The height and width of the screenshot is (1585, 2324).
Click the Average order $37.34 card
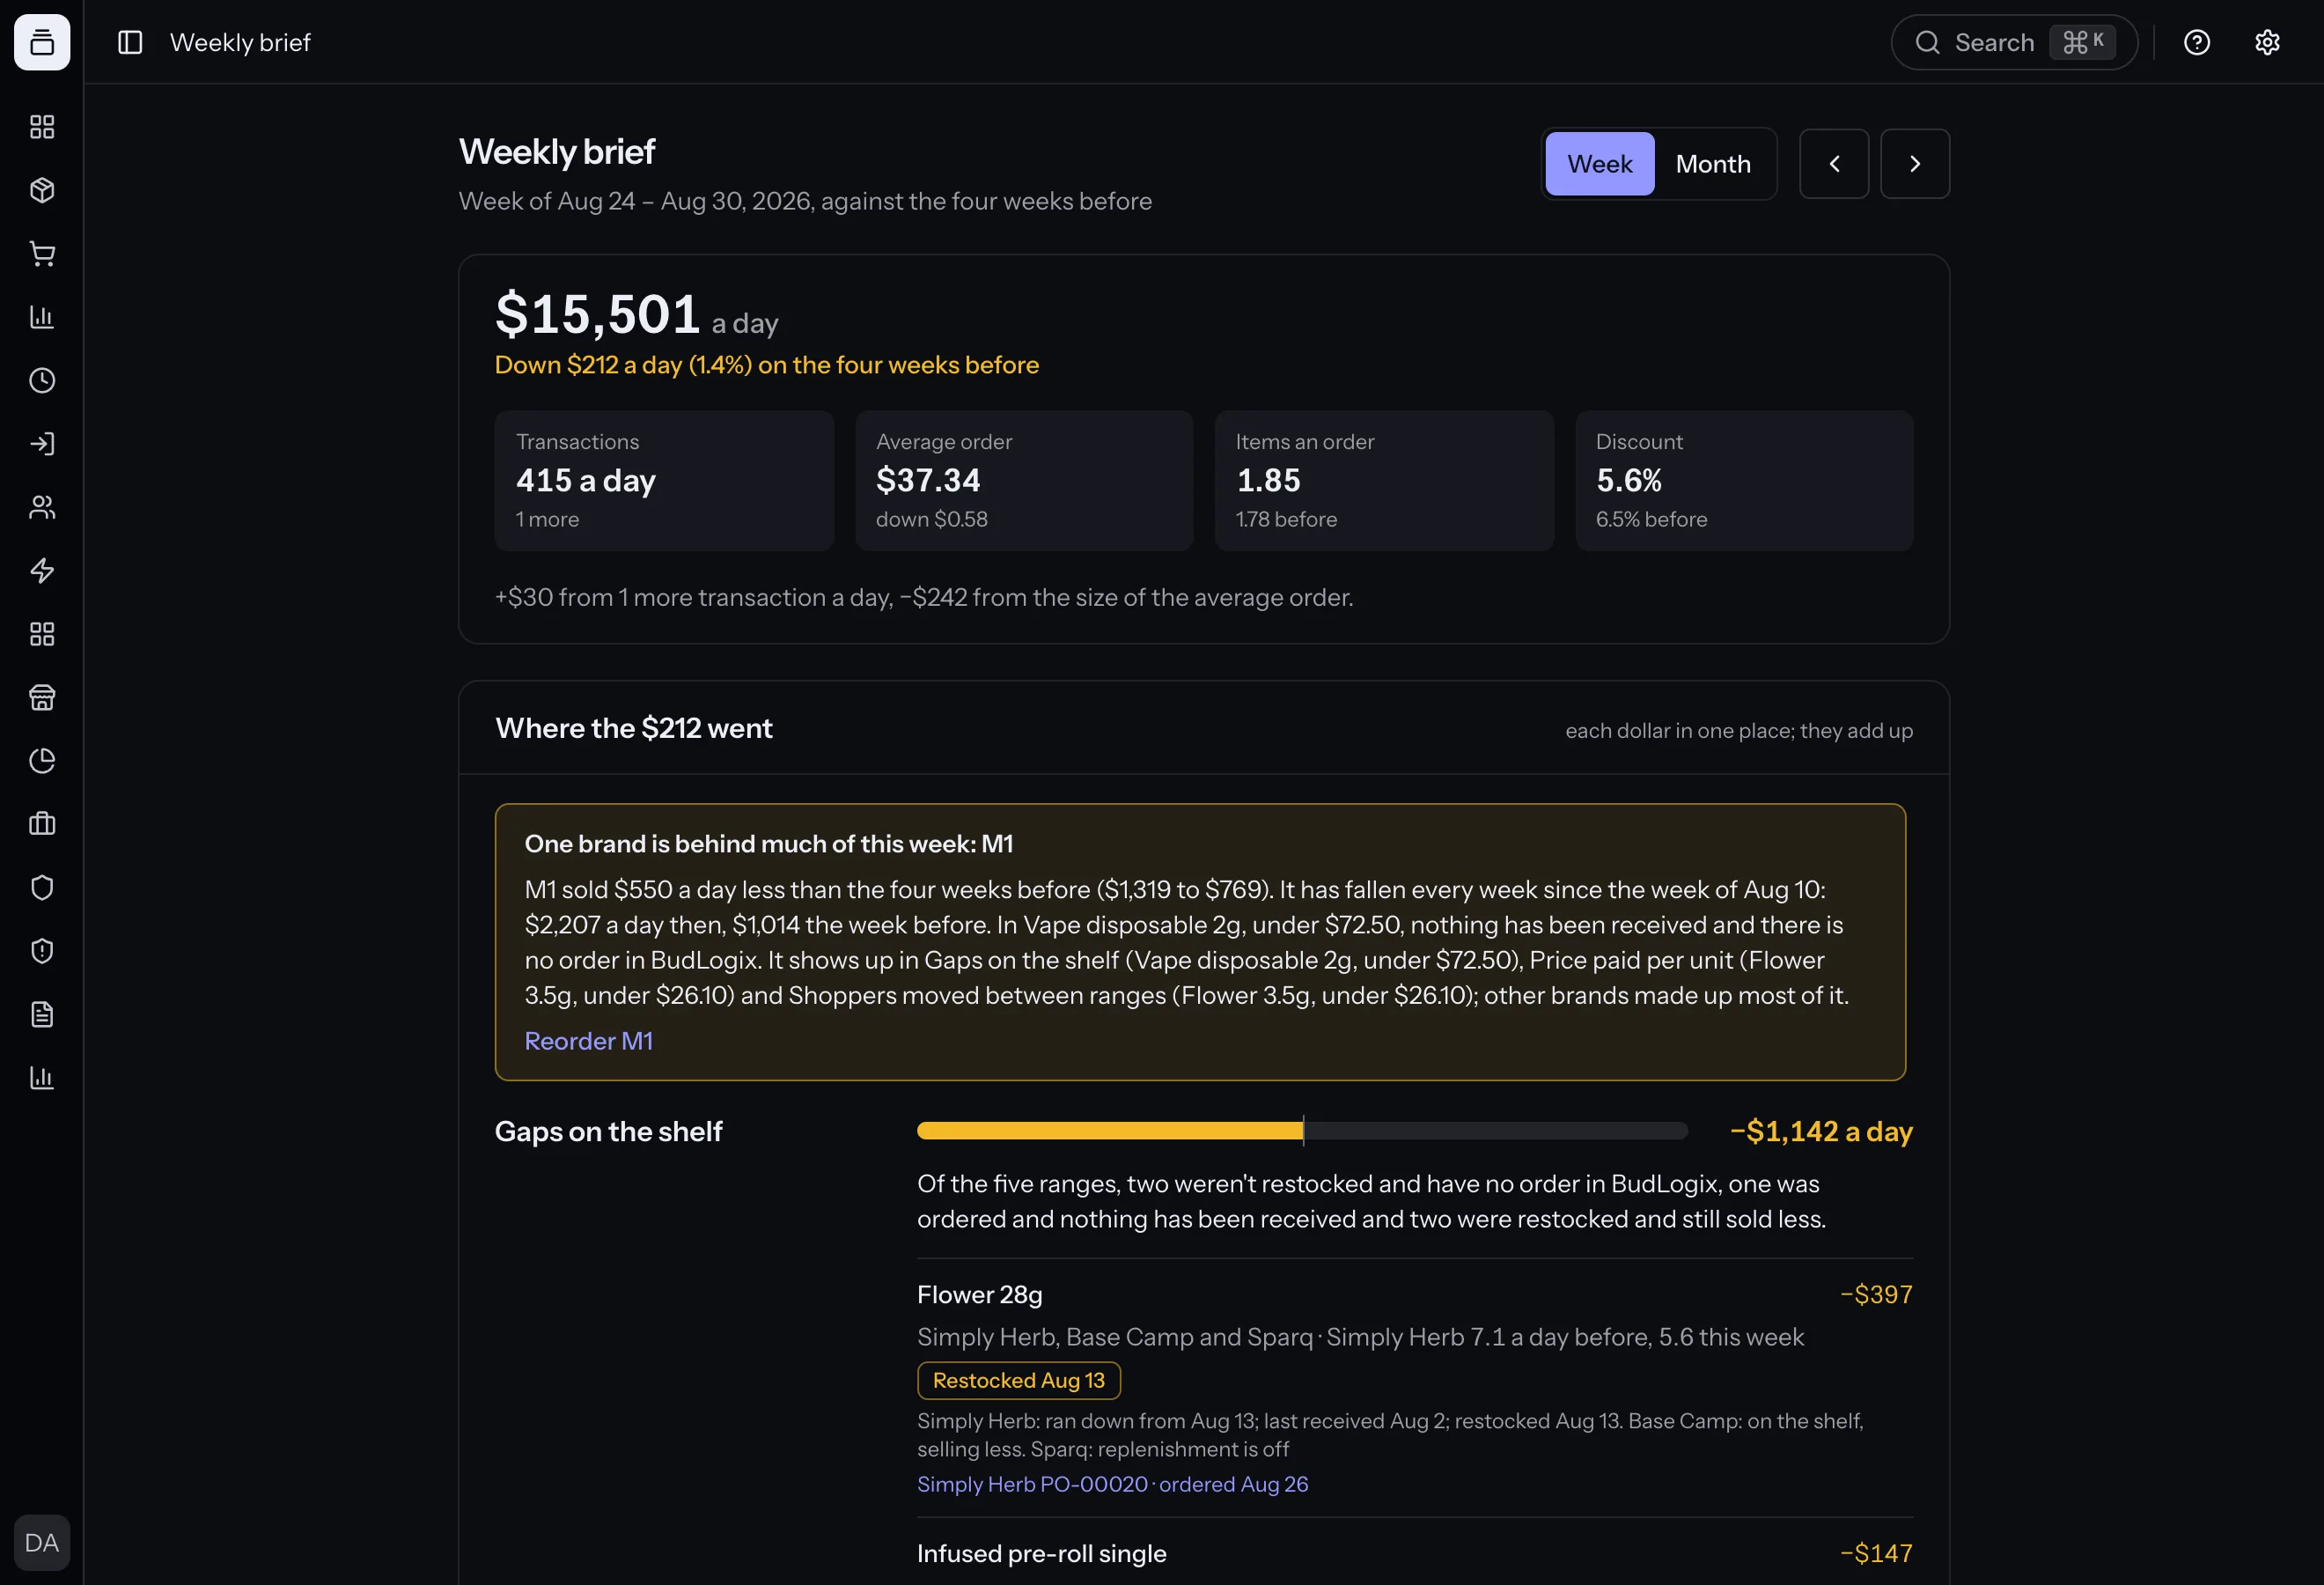(1024, 481)
